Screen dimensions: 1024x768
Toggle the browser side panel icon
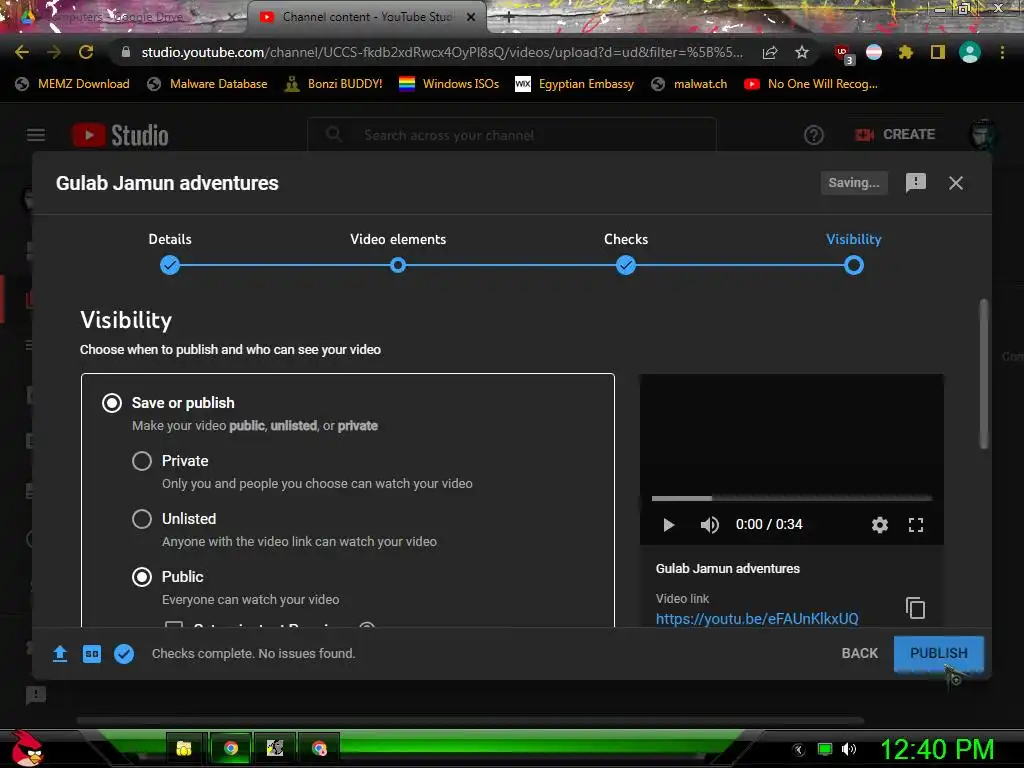tap(938, 52)
